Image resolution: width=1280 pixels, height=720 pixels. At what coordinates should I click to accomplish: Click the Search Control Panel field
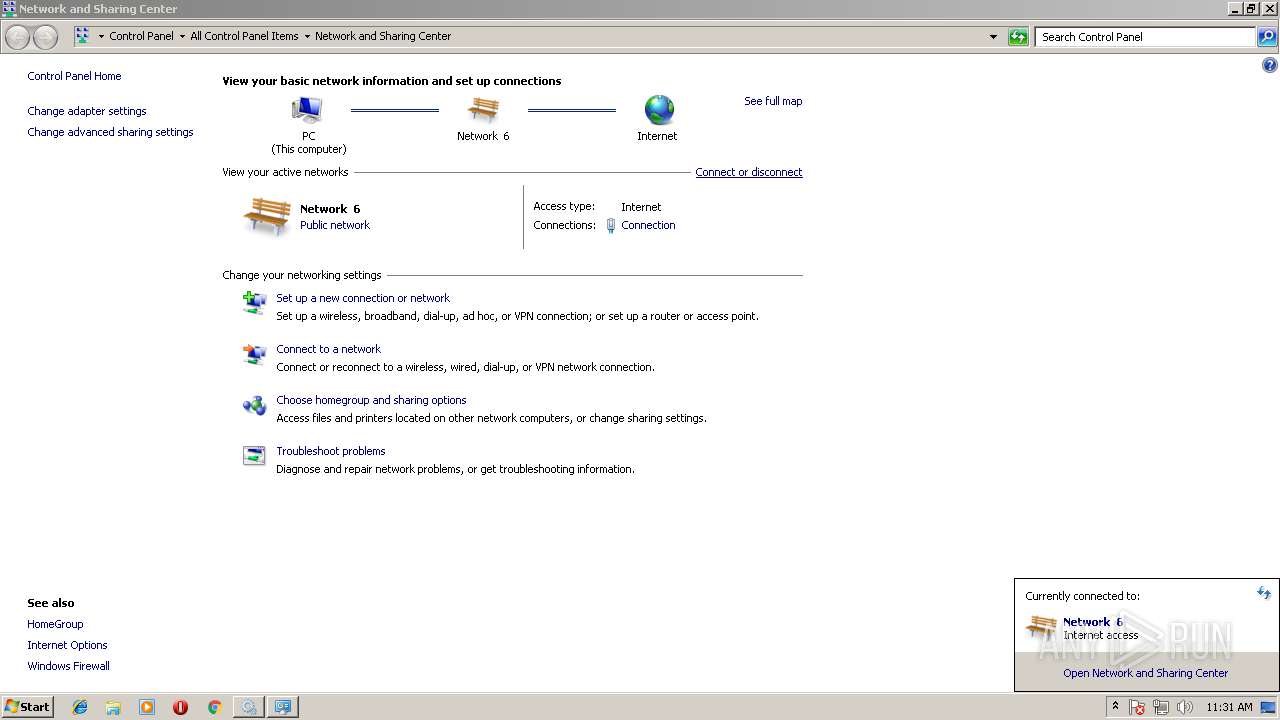coord(1146,37)
